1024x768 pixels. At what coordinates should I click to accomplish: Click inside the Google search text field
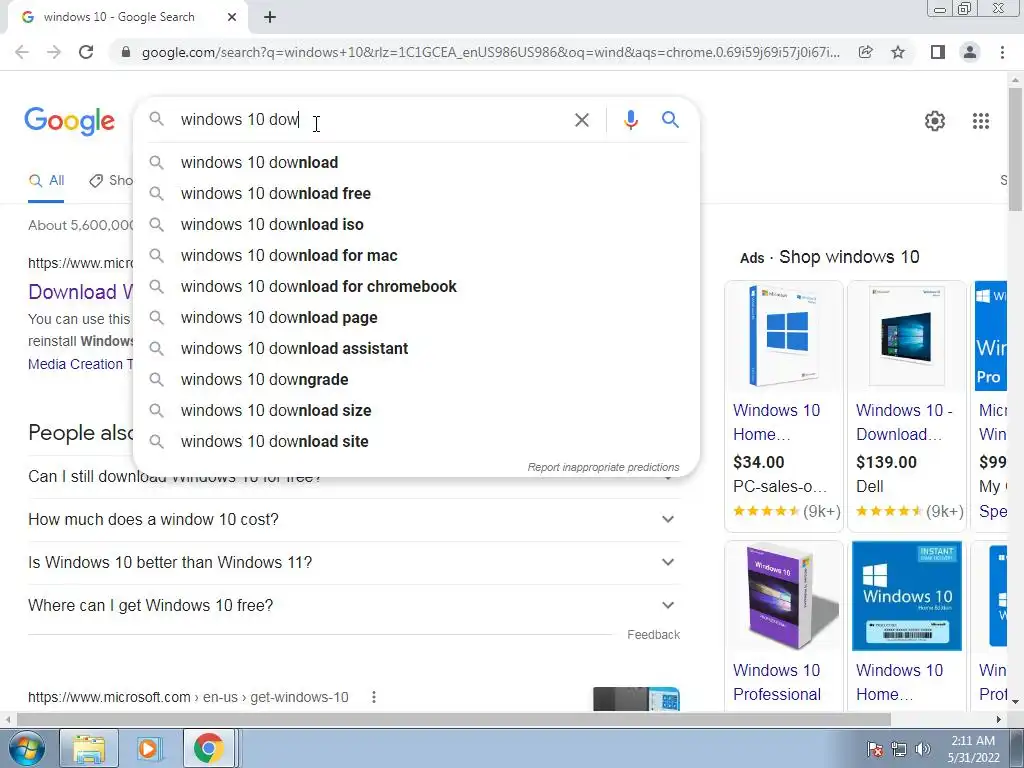click(x=369, y=120)
